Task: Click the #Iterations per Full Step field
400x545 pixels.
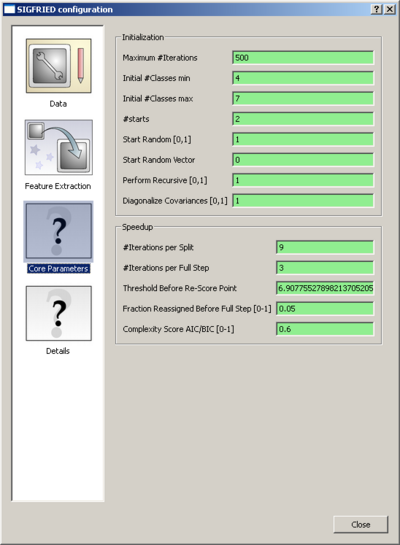Action: pos(325,268)
